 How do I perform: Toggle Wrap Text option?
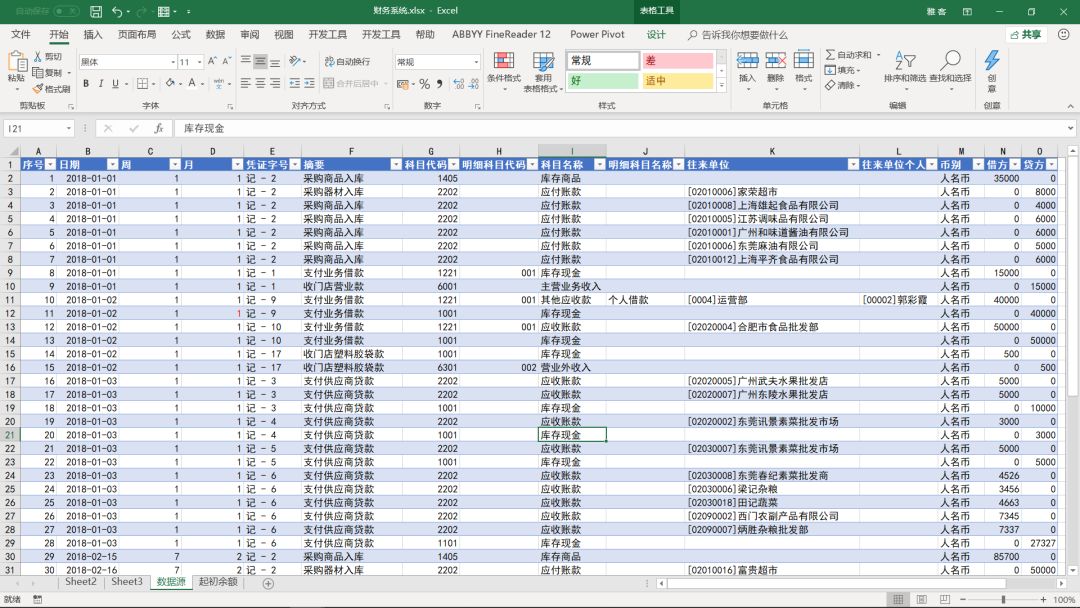coord(347,61)
